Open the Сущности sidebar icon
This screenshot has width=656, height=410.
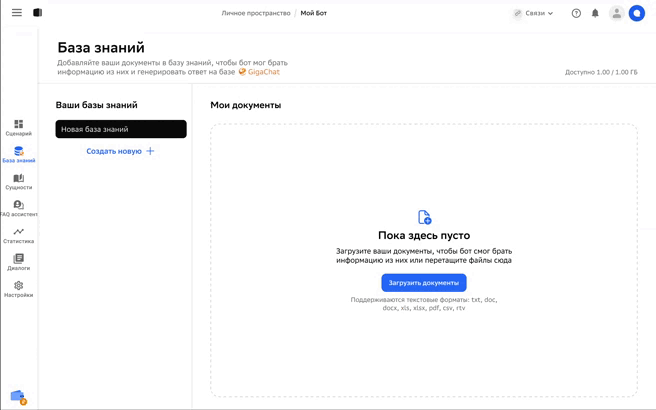(x=18, y=178)
